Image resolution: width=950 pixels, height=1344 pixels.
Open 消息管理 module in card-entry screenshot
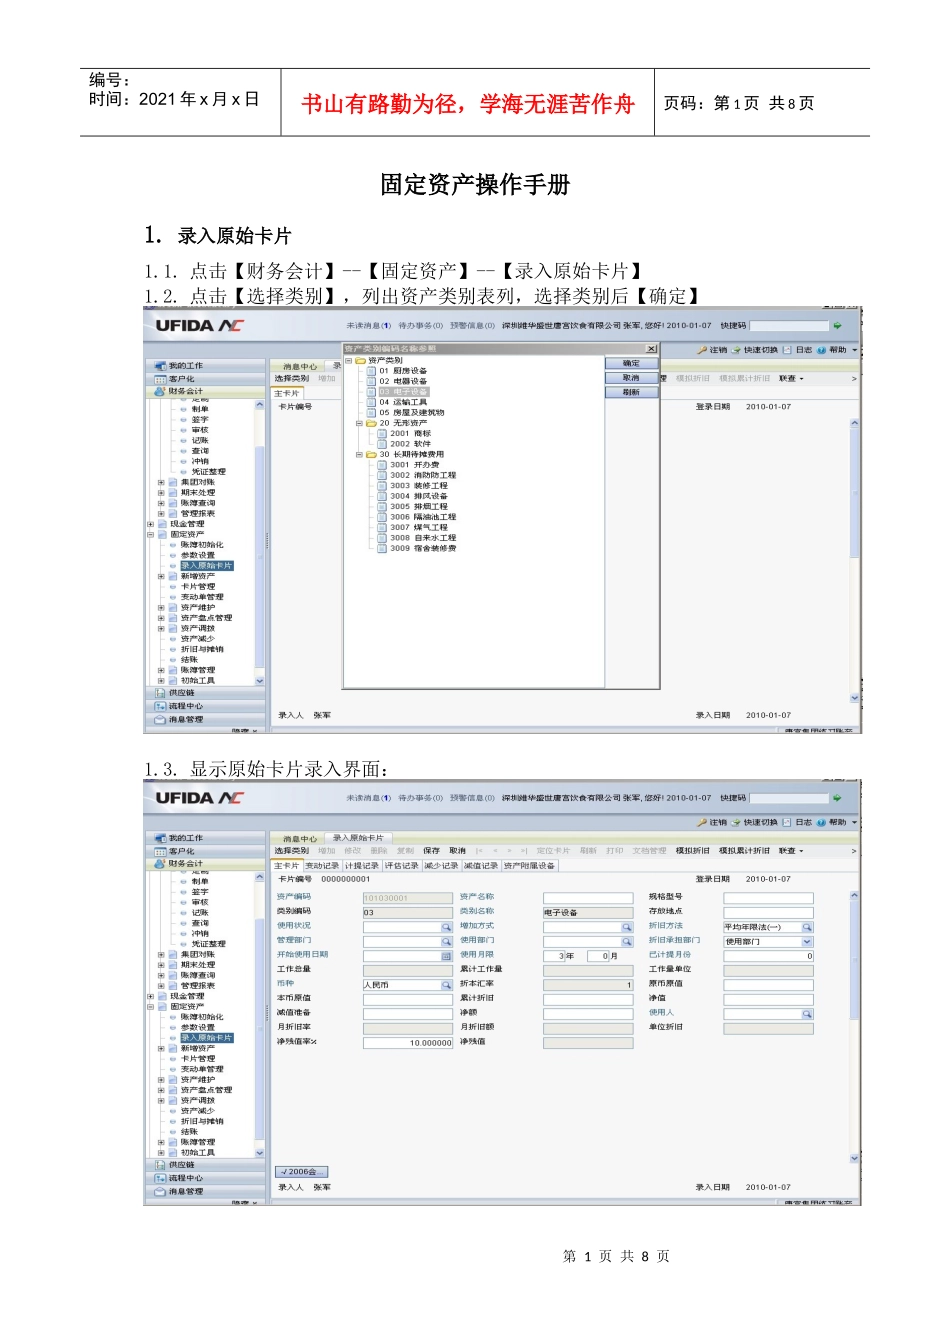click(207, 1191)
